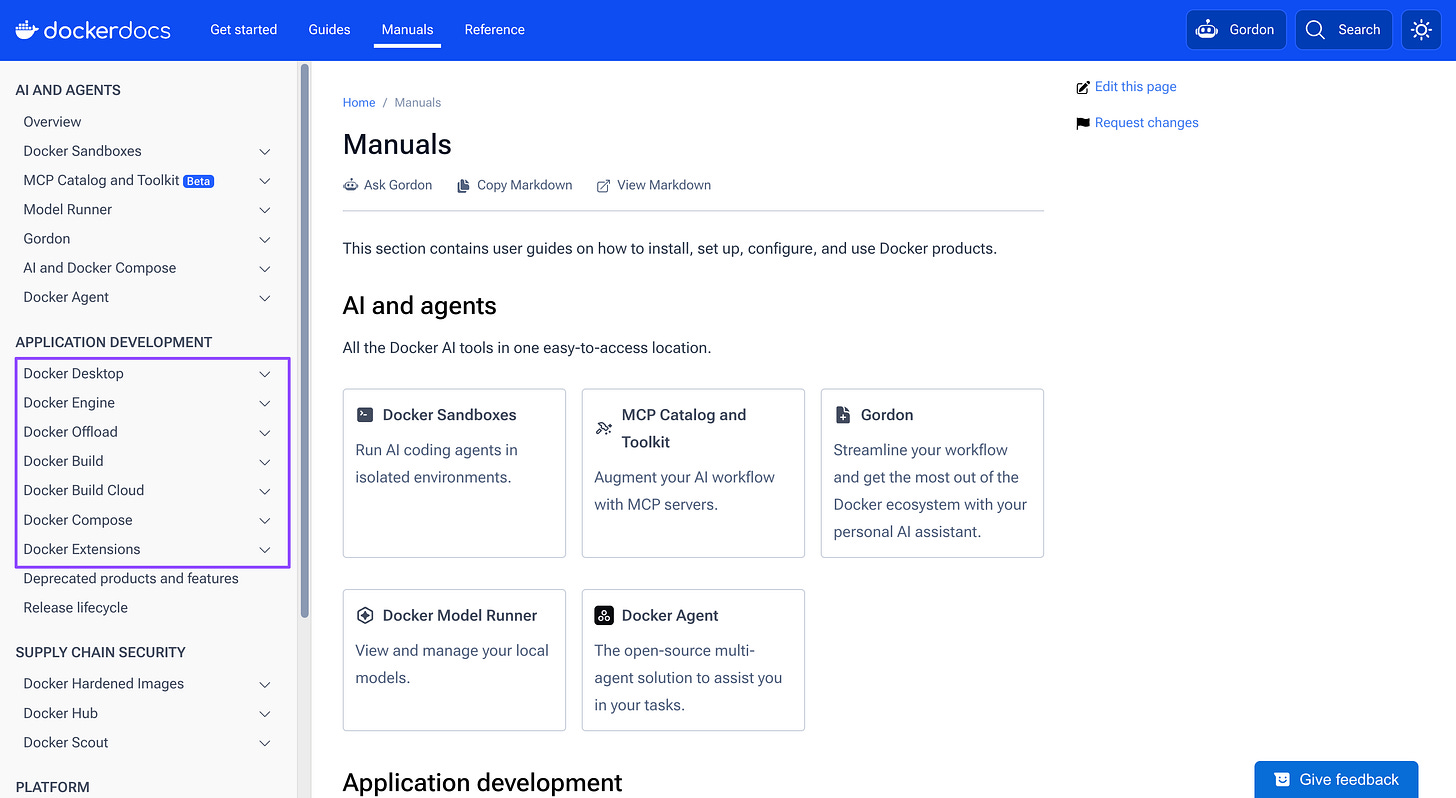Click the Gordon label in header button
1456x798 pixels.
pyautogui.click(x=1251, y=30)
